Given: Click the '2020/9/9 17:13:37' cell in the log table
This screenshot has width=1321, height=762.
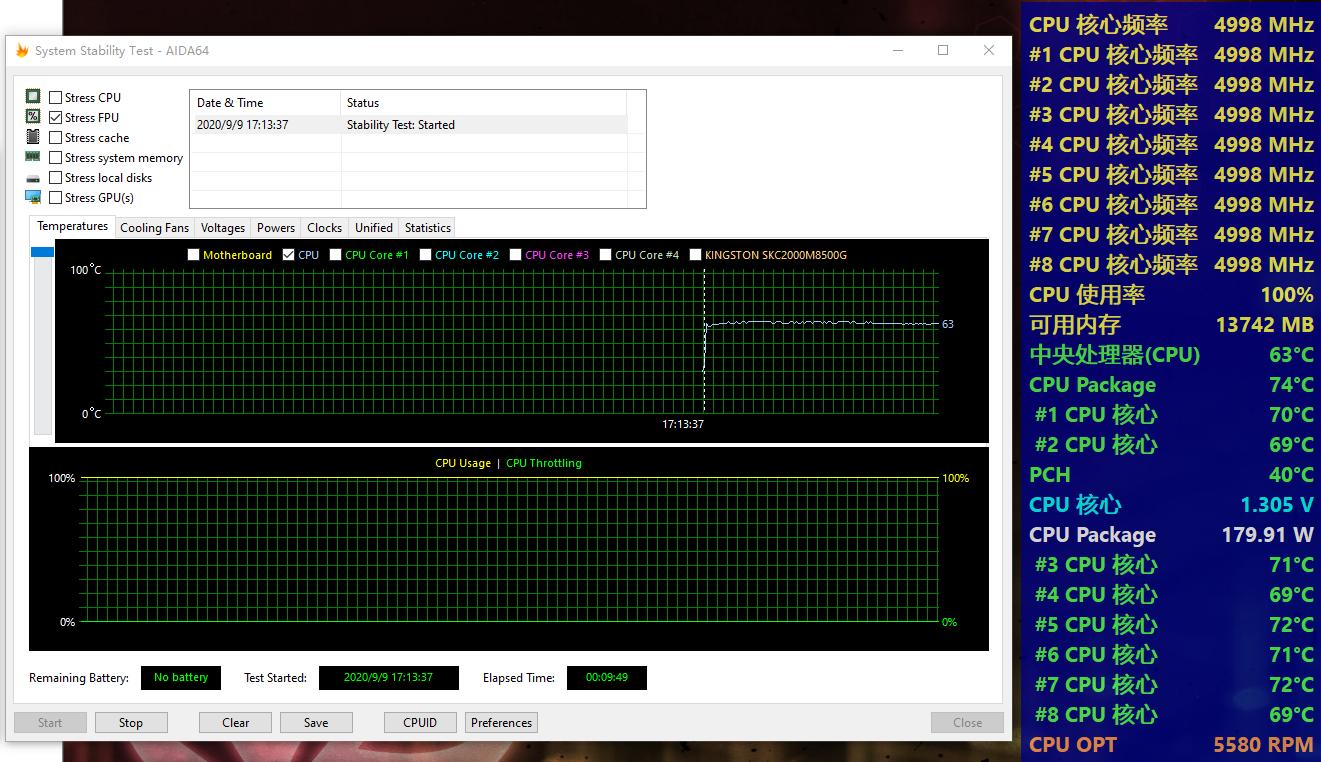Looking at the screenshot, I should pos(243,125).
